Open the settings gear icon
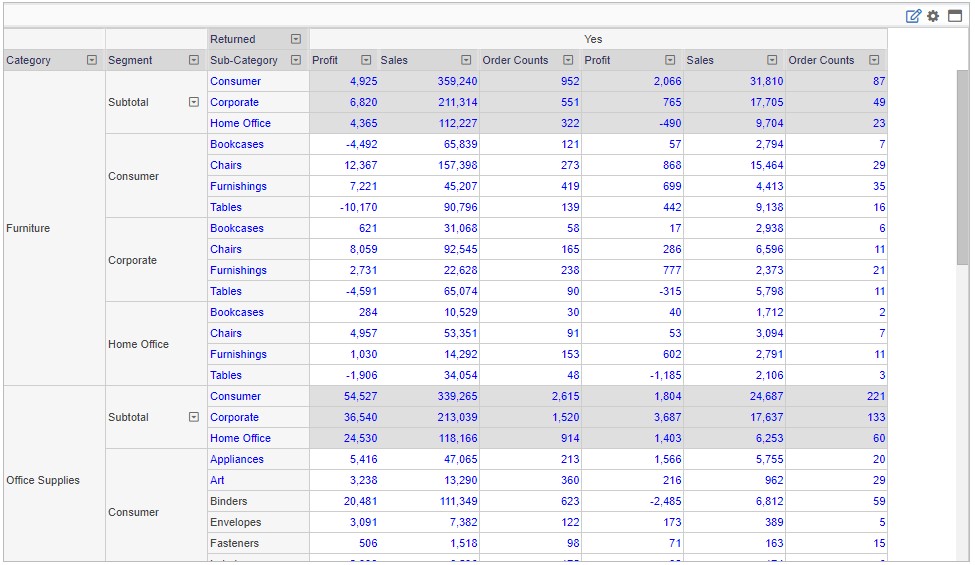This screenshot has height=565, width=975. tap(933, 16)
